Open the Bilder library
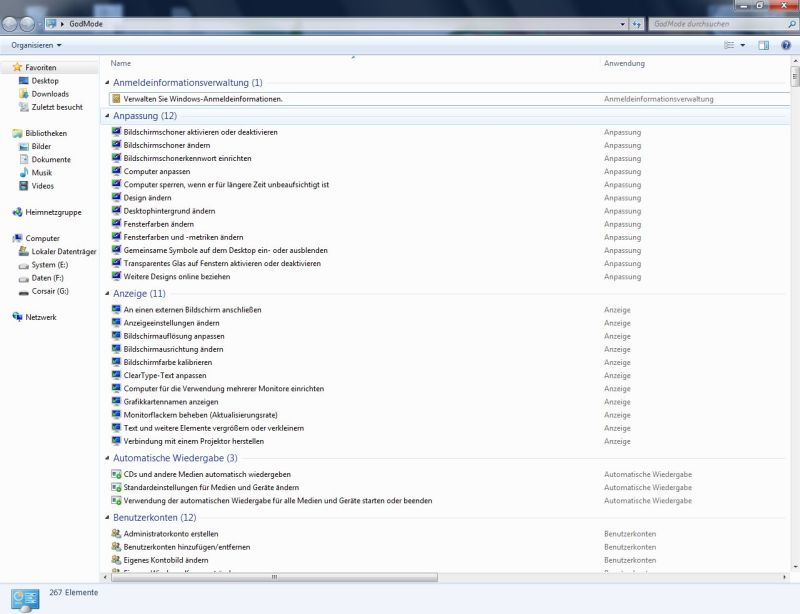Image resolution: width=800 pixels, height=614 pixels. (41, 146)
